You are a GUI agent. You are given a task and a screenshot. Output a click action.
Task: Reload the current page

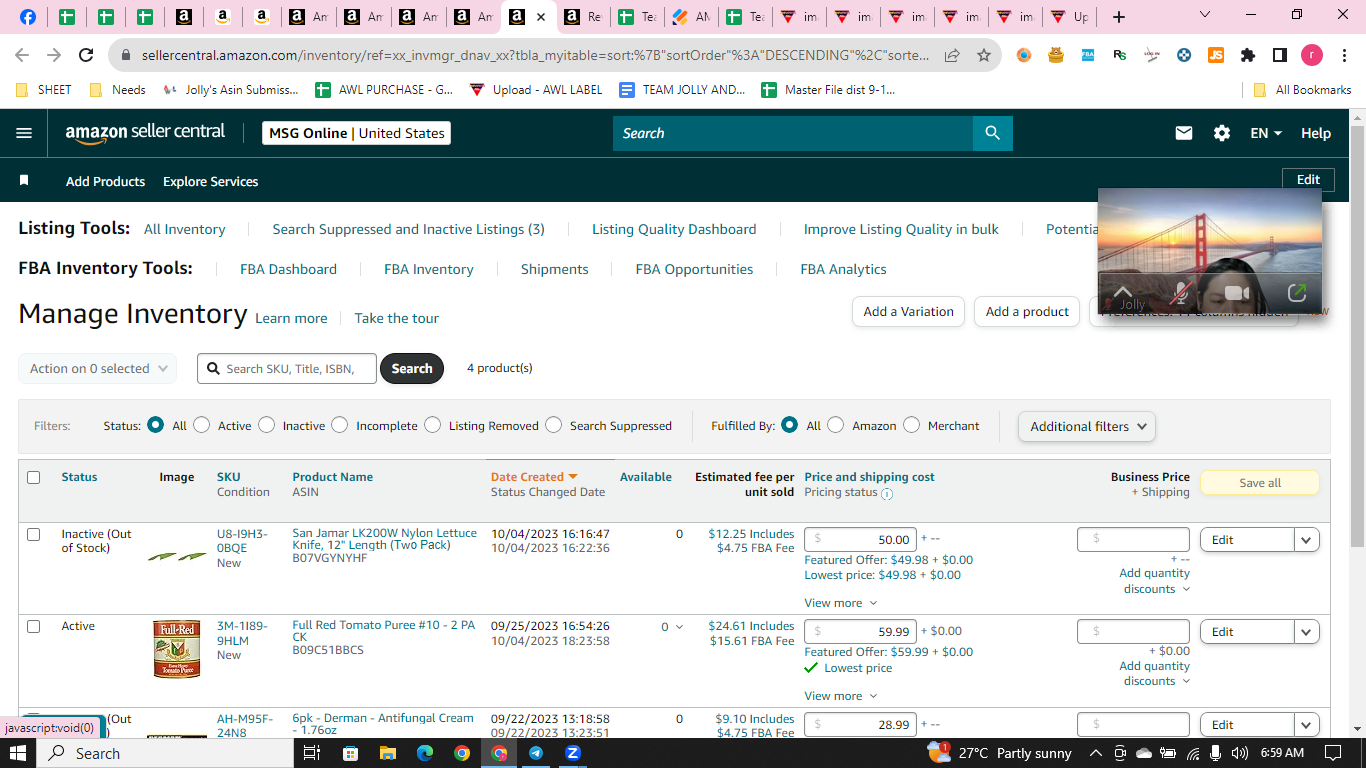tap(86, 55)
